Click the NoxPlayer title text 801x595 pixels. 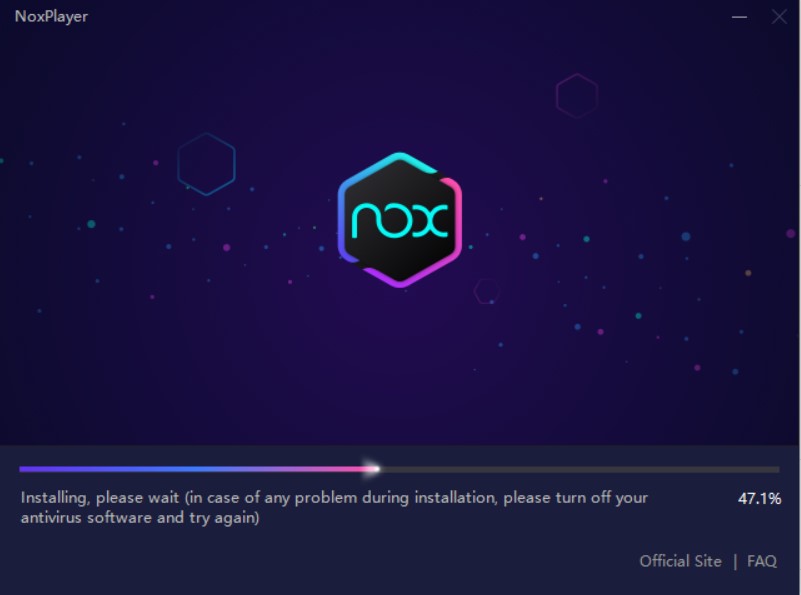(51, 17)
